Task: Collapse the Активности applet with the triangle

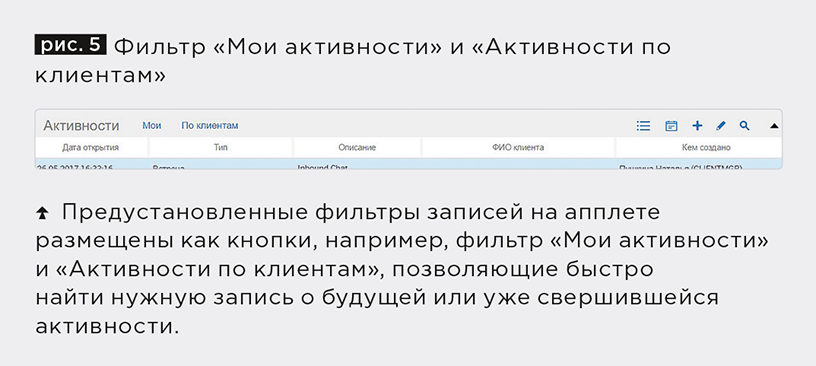Action: (x=774, y=126)
